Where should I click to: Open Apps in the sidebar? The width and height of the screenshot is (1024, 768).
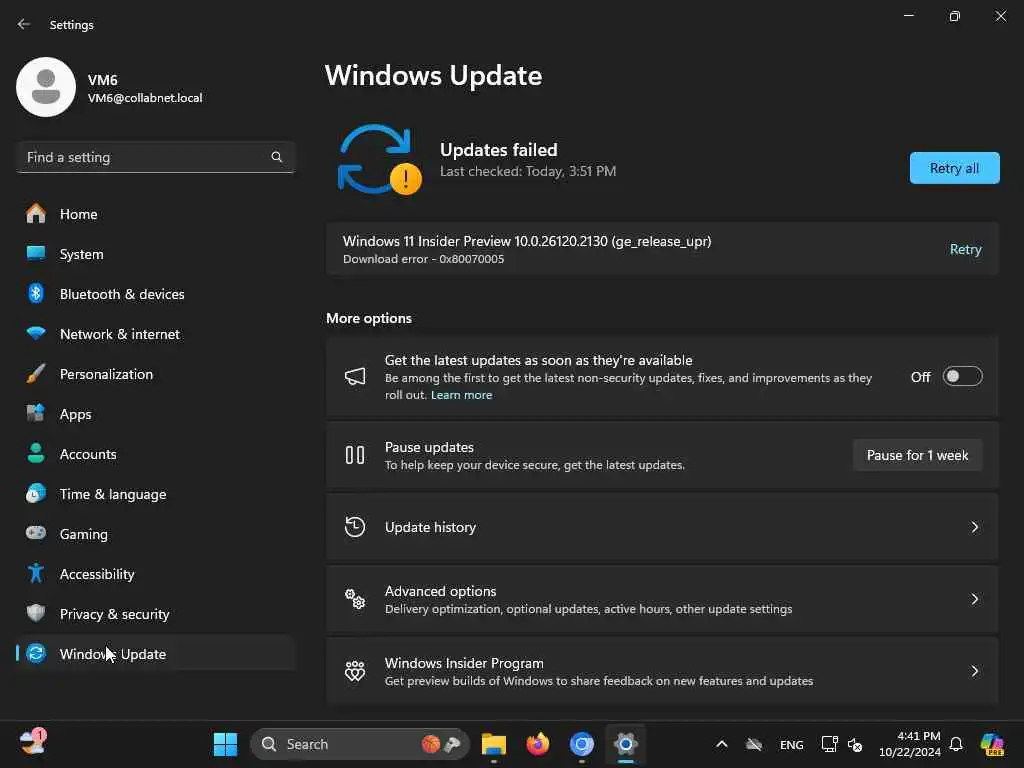tap(155, 414)
